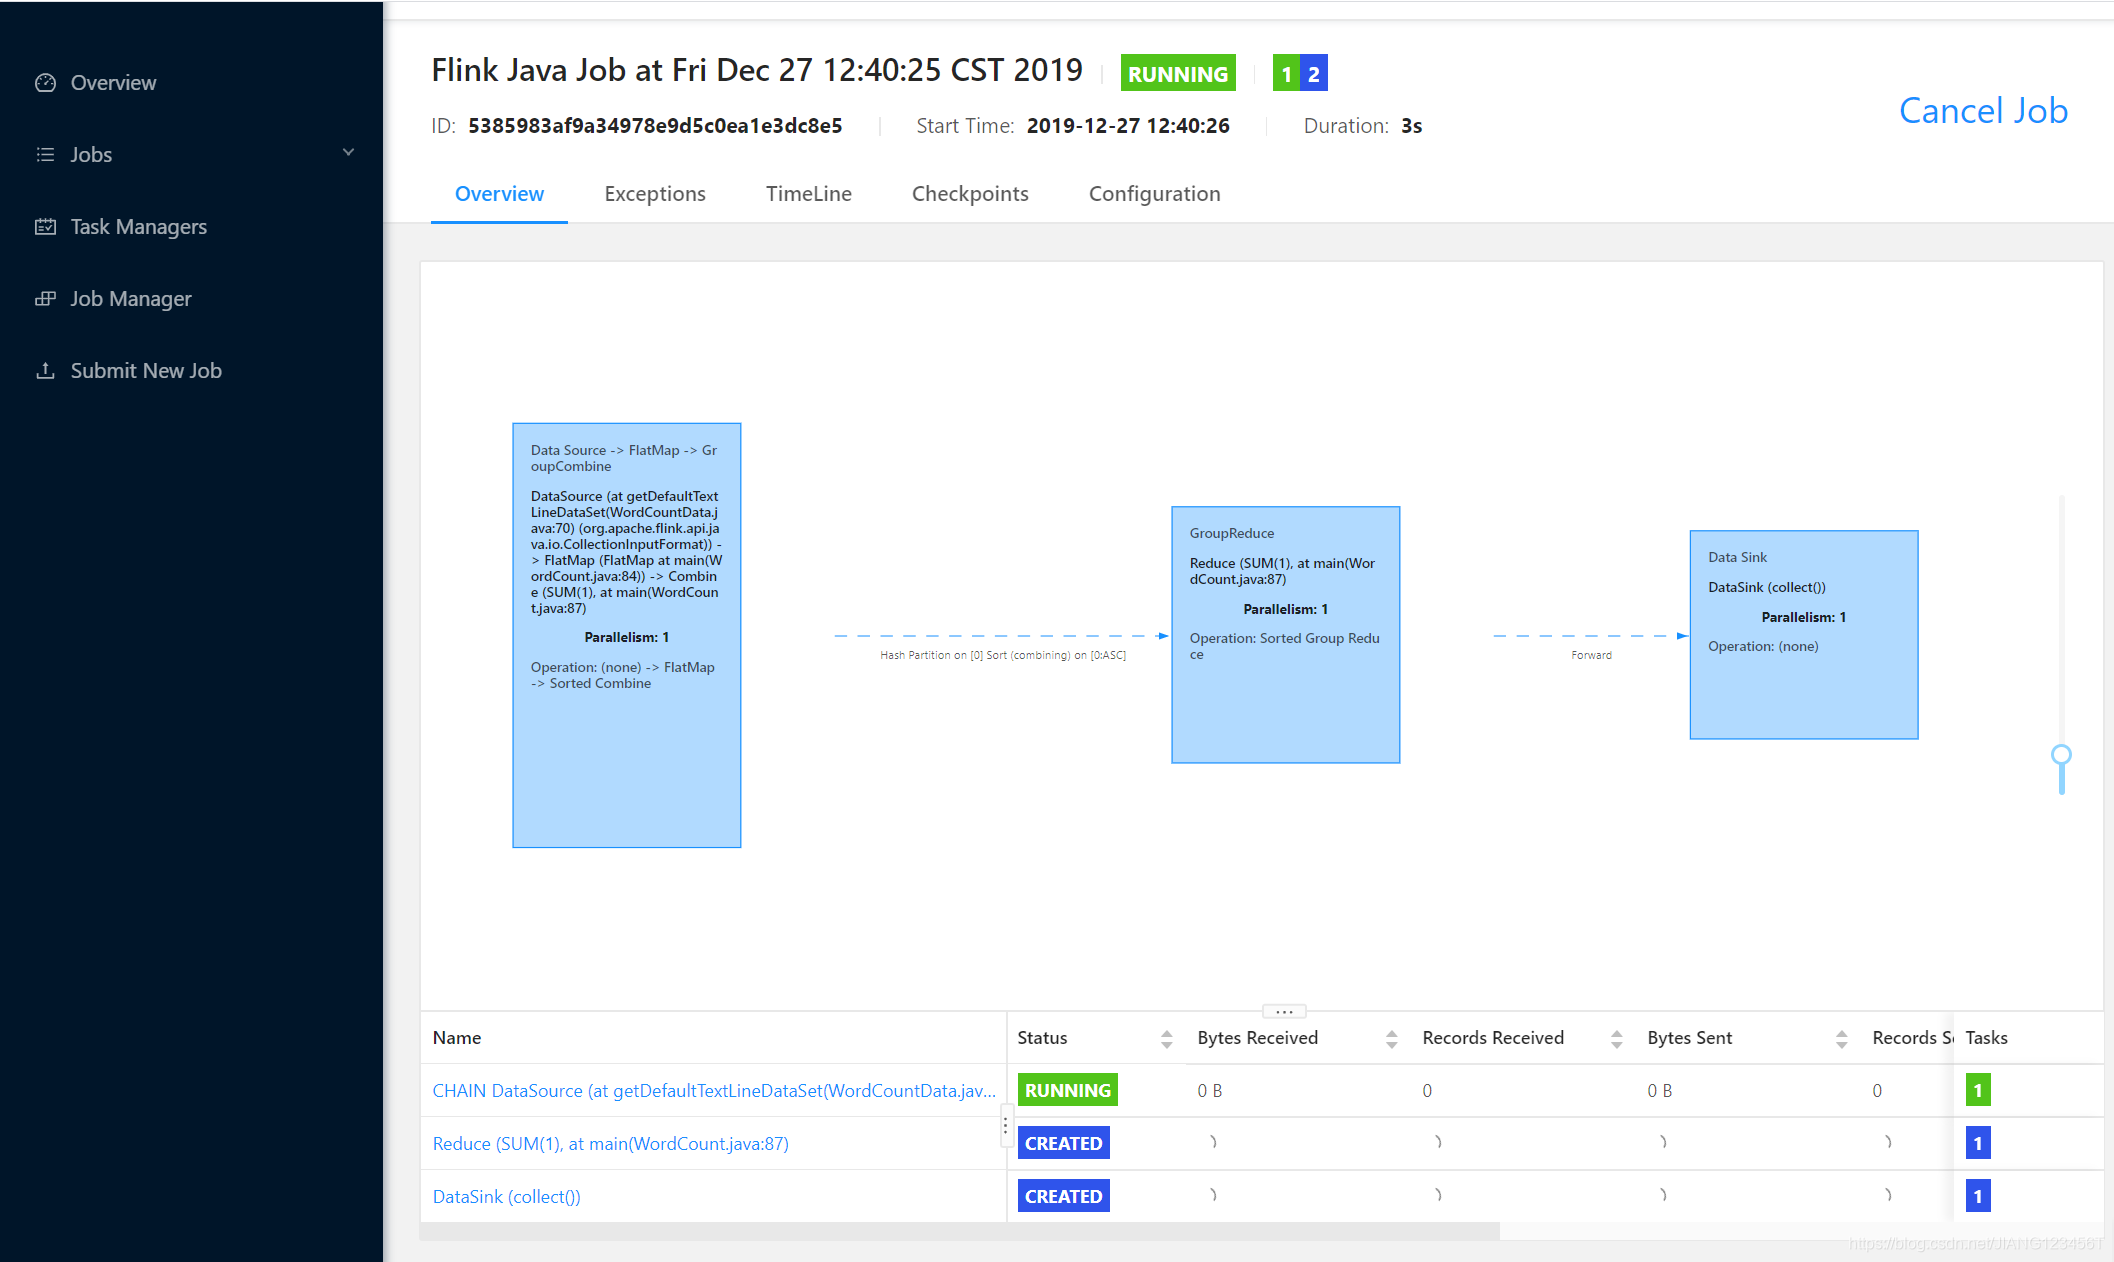Switch to the Exceptions tab
2114x1262 pixels.
pyautogui.click(x=654, y=194)
